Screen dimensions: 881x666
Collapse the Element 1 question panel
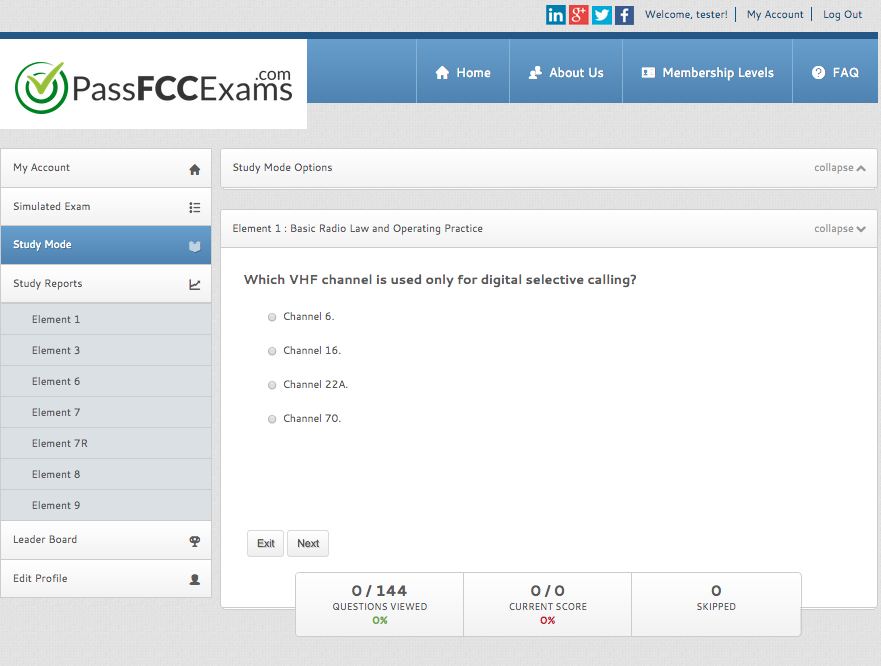point(839,229)
